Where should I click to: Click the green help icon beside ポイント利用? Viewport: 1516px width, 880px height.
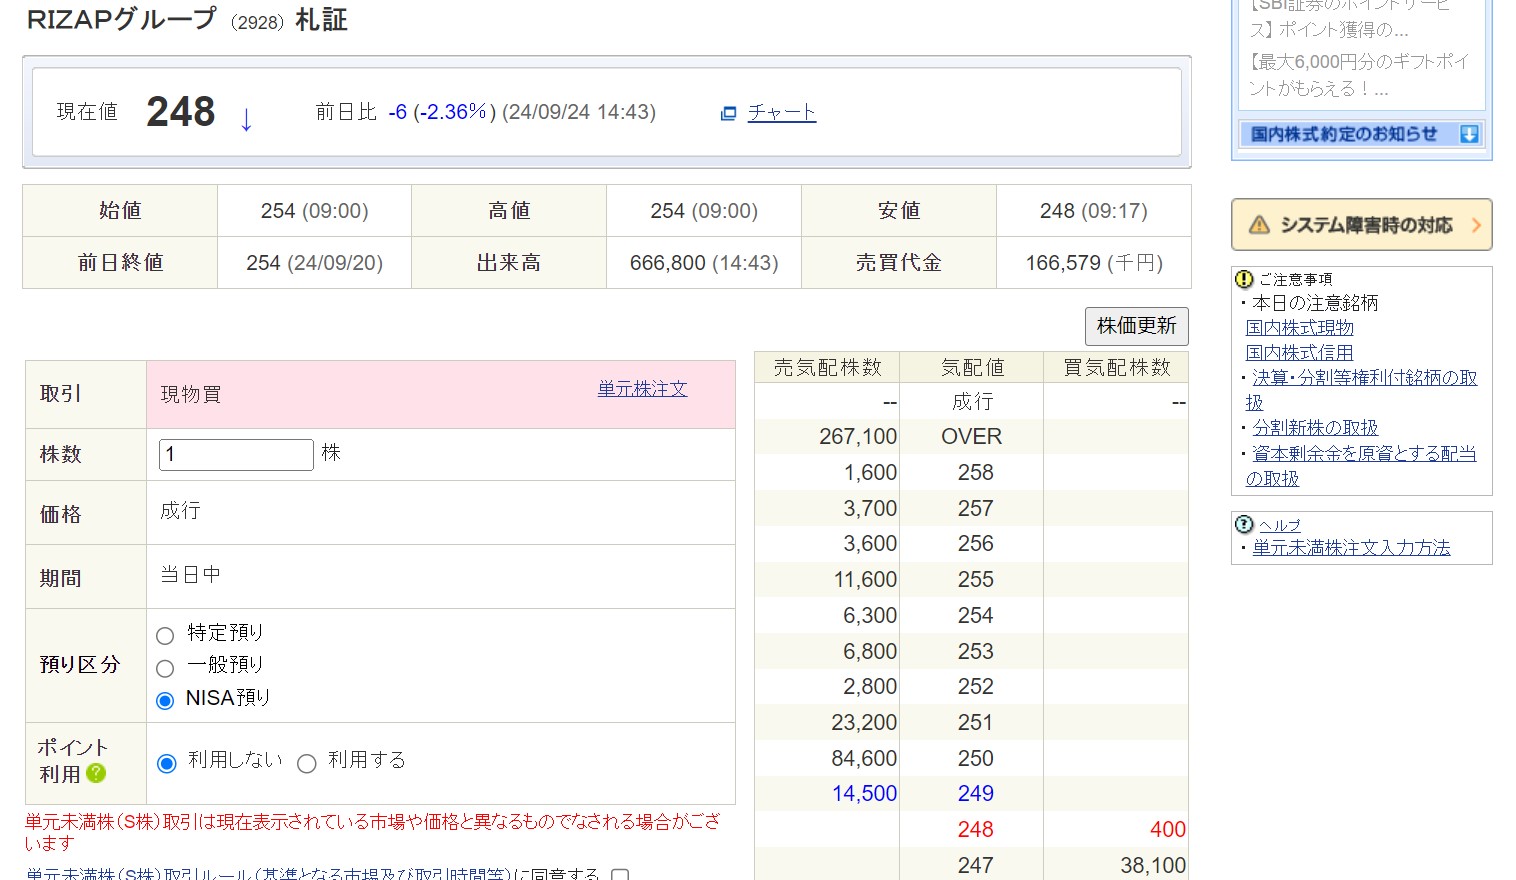click(96, 773)
